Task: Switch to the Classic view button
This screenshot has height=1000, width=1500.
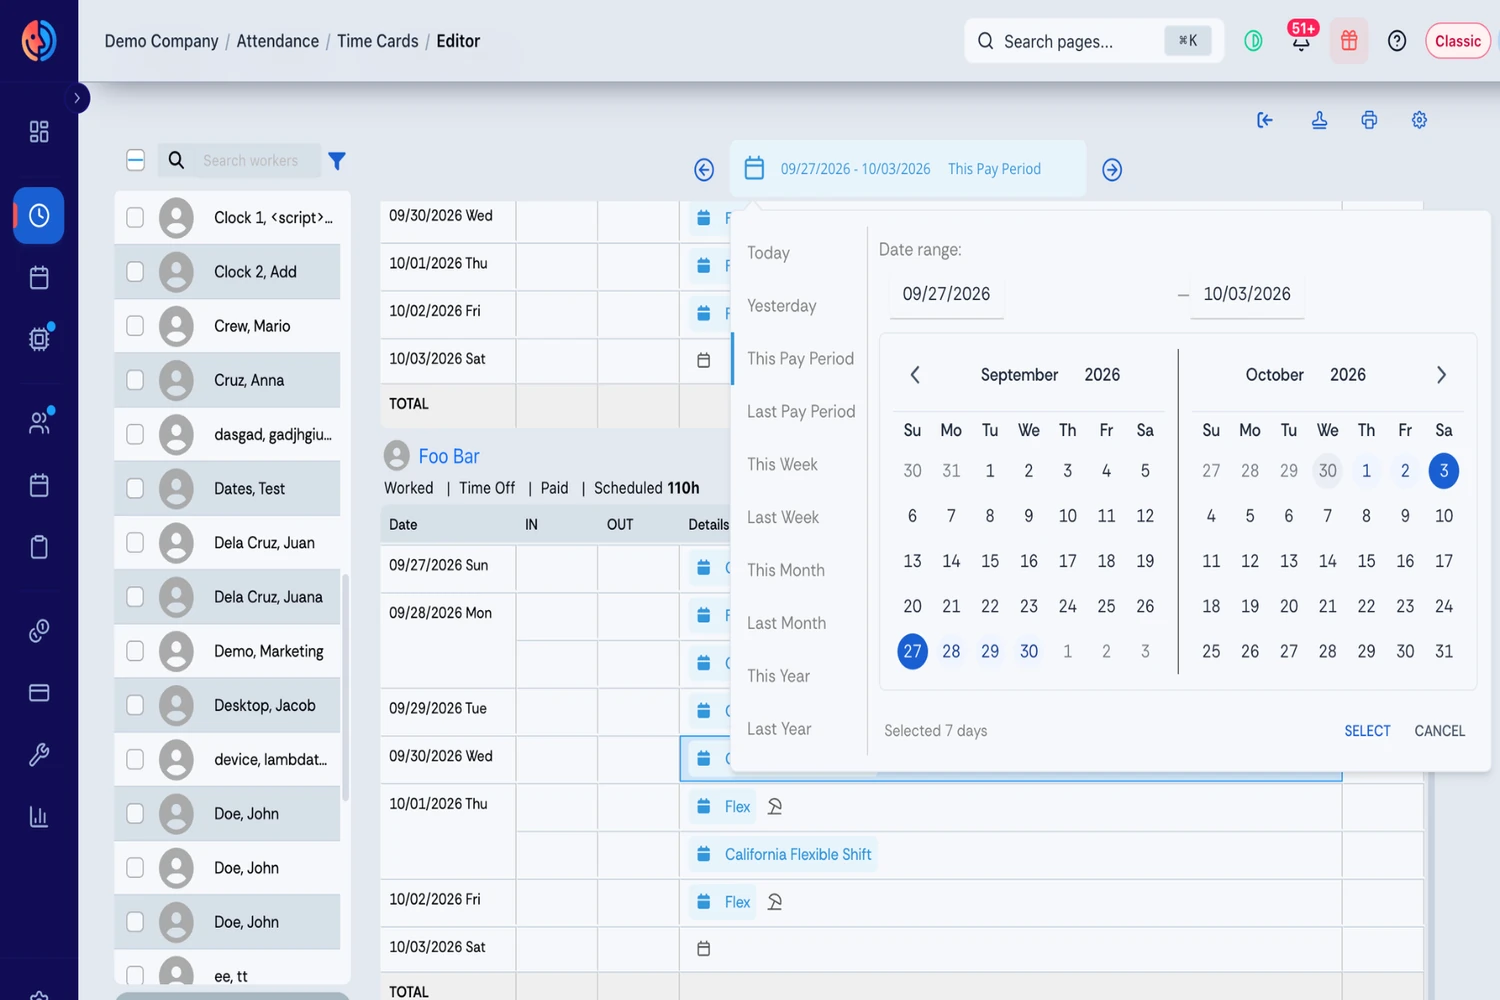Action: click(x=1458, y=41)
